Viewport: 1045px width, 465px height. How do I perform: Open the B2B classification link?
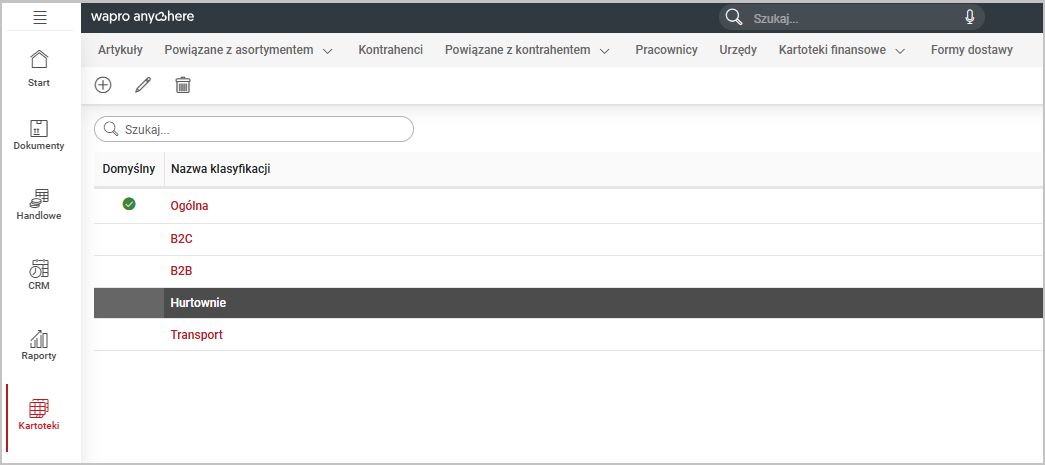tap(181, 271)
